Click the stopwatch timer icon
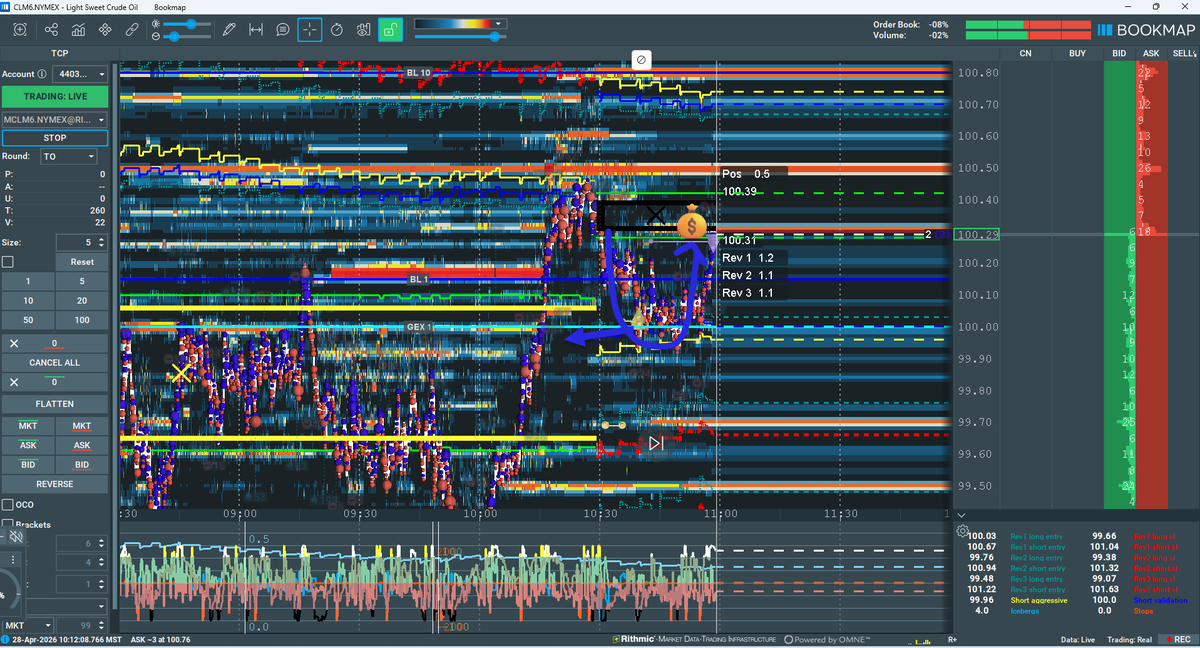1200x648 pixels. coord(337,30)
